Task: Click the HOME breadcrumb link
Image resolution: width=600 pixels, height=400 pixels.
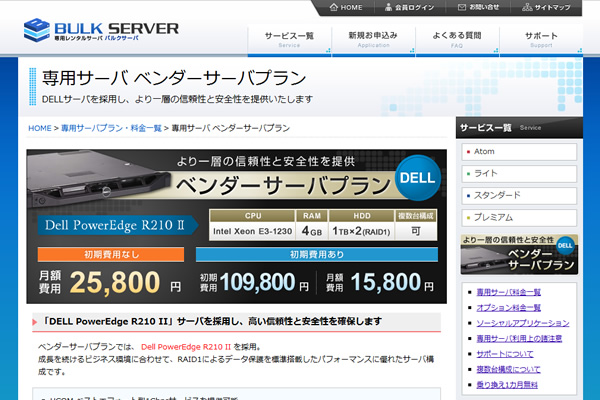Action: [39, 129]
